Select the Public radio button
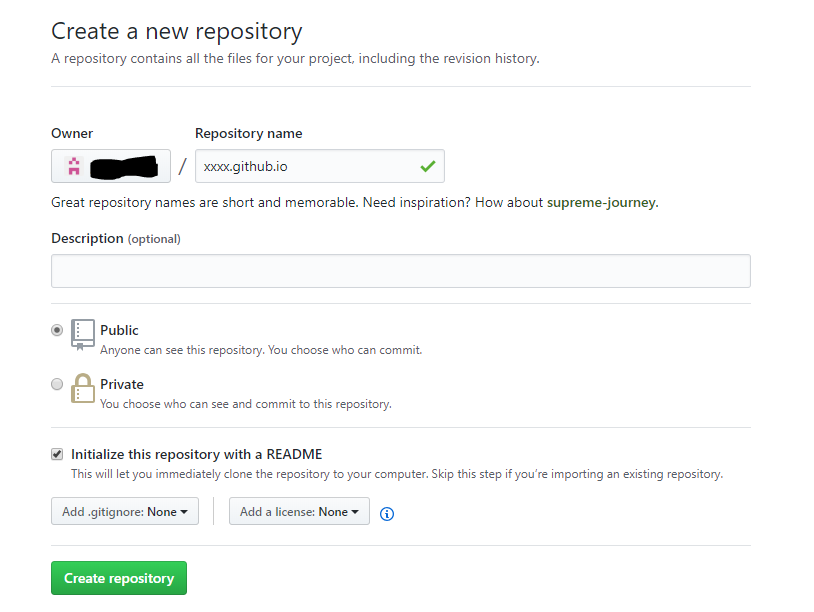 click(x=57, y=330)
